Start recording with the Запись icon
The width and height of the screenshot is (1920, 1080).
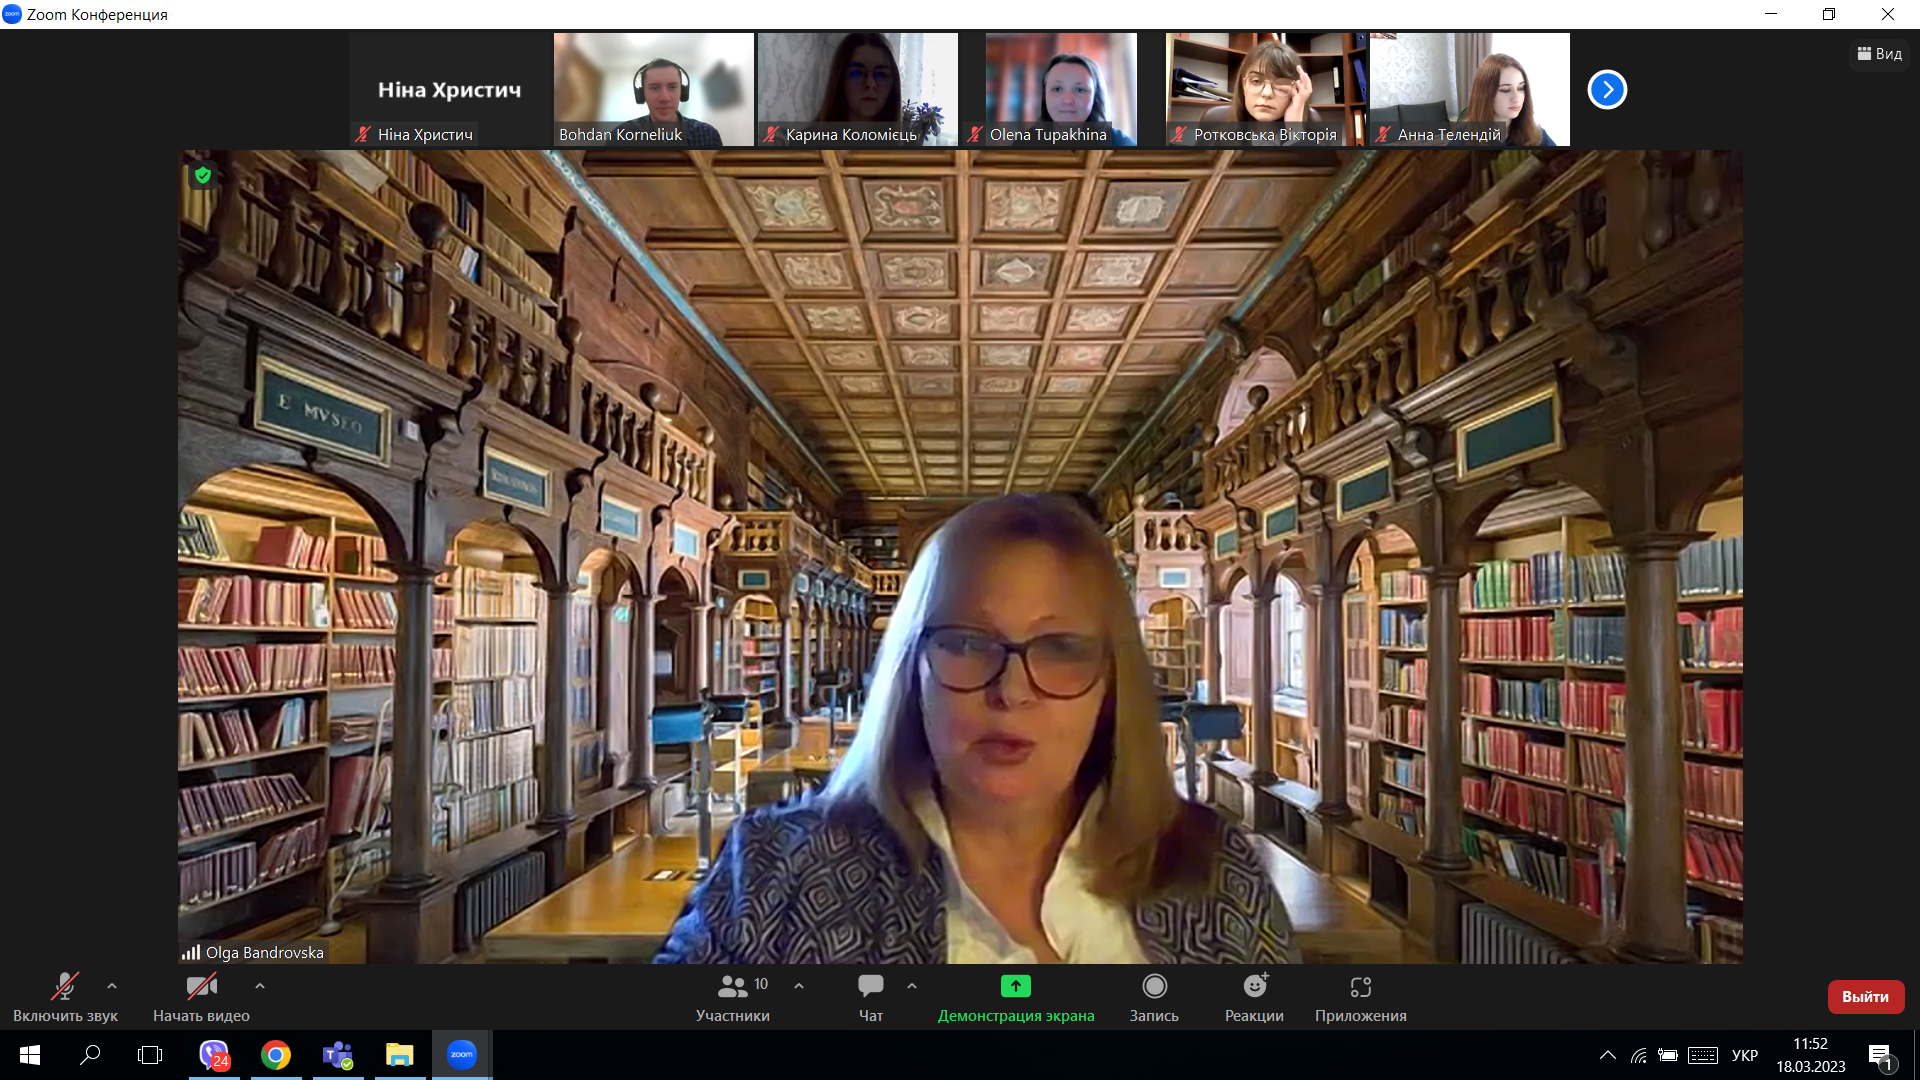tap(1154, 998)
